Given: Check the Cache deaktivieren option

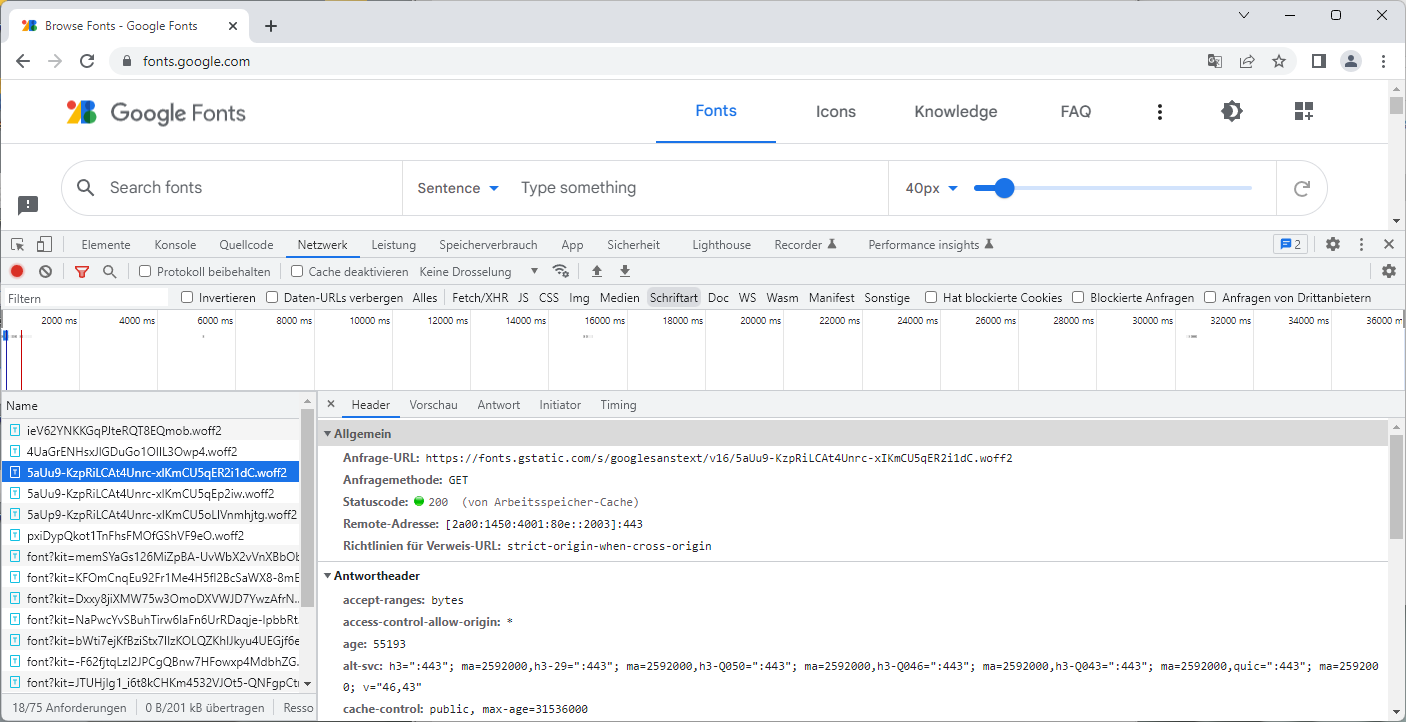Looking at the screenshot, I should [x=297, y=271].
